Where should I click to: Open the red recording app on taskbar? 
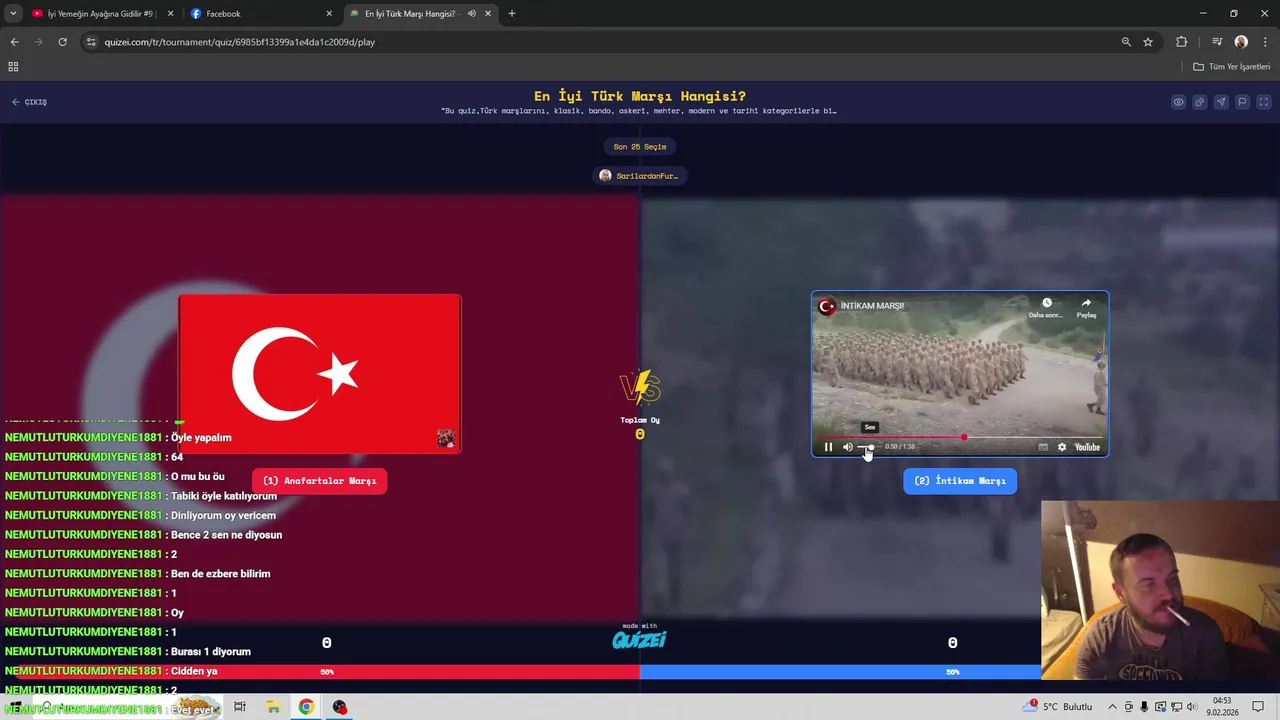tap(340, 707)
